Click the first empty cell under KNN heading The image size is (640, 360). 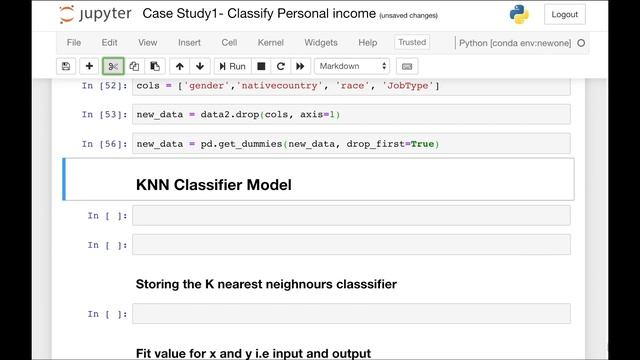click(x=351, y=216)
